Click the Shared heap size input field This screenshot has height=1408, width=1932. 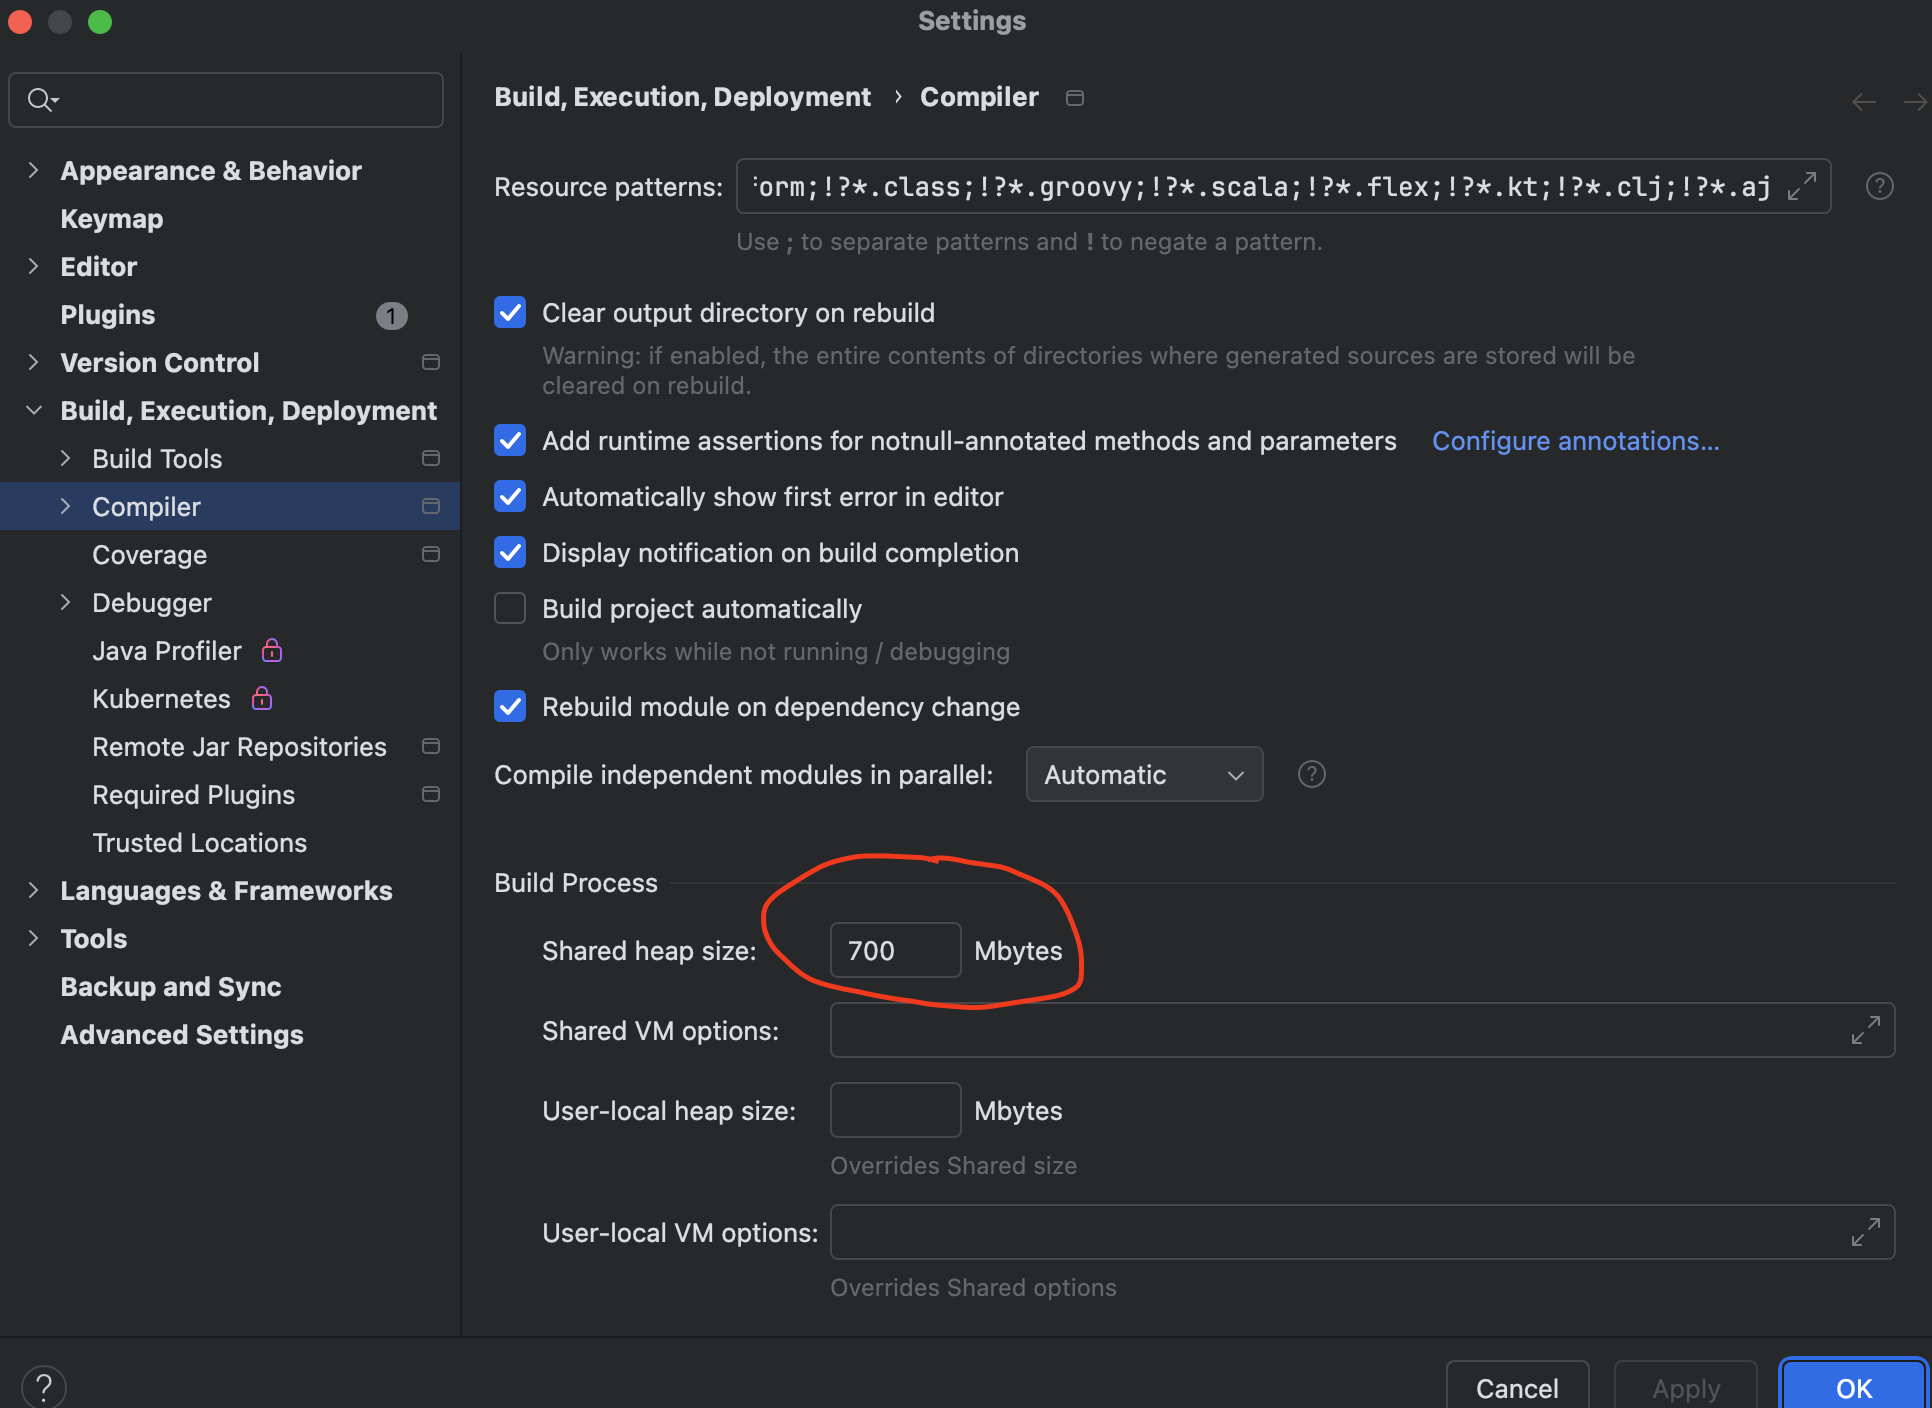click(x=895, y=950)
